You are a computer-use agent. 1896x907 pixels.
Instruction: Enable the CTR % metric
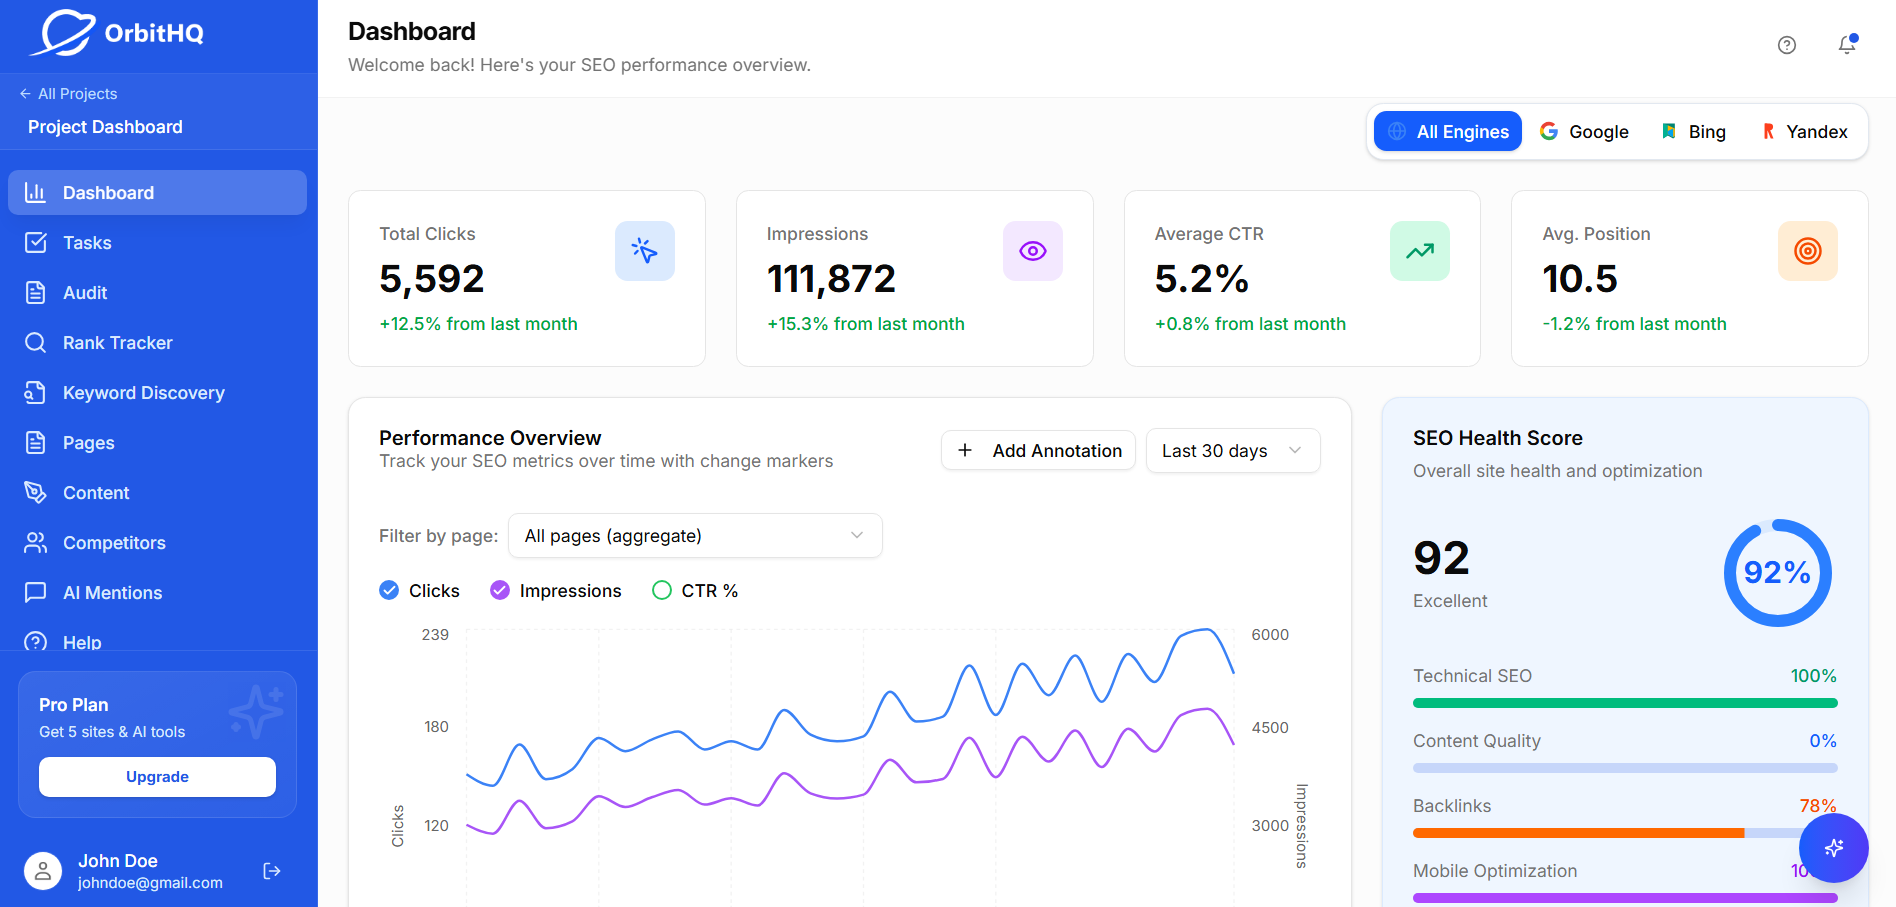click(661, 590)
